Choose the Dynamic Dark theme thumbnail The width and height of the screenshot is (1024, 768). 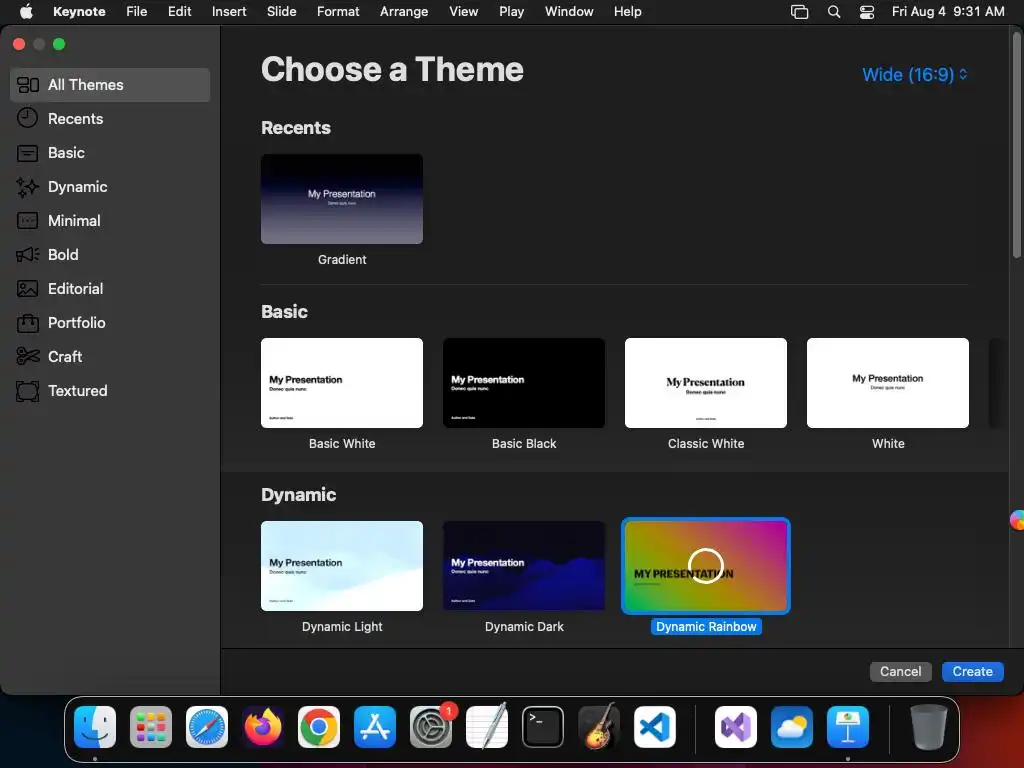tap(524, 566)
